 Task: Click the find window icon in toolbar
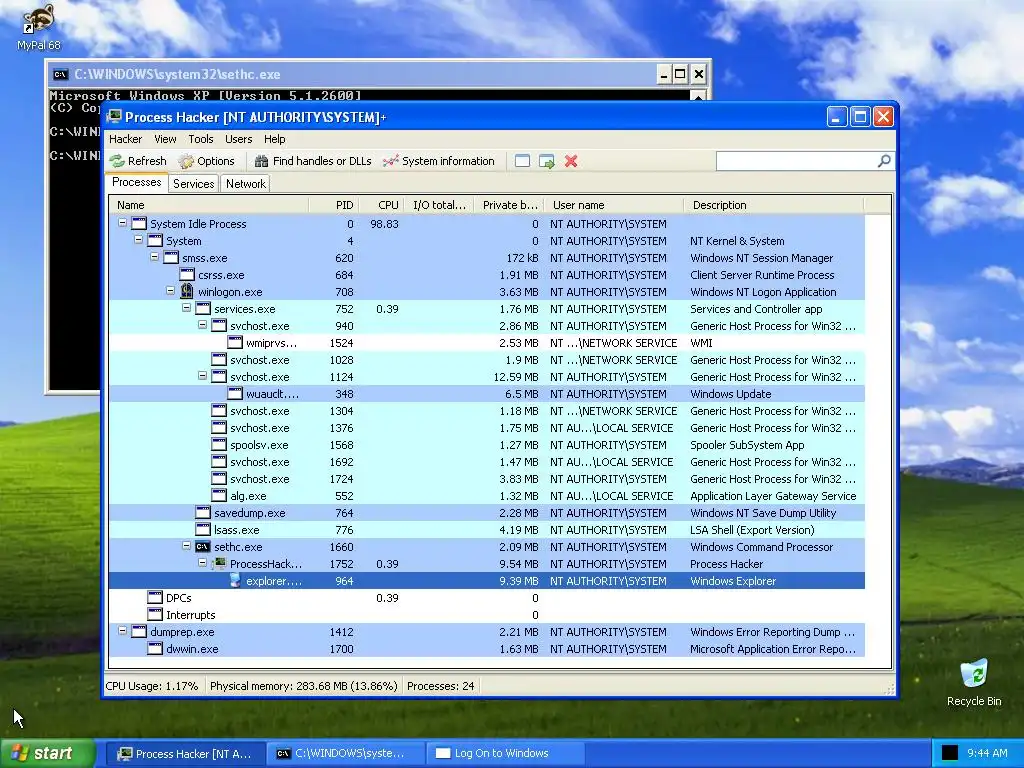click(522, 161)
